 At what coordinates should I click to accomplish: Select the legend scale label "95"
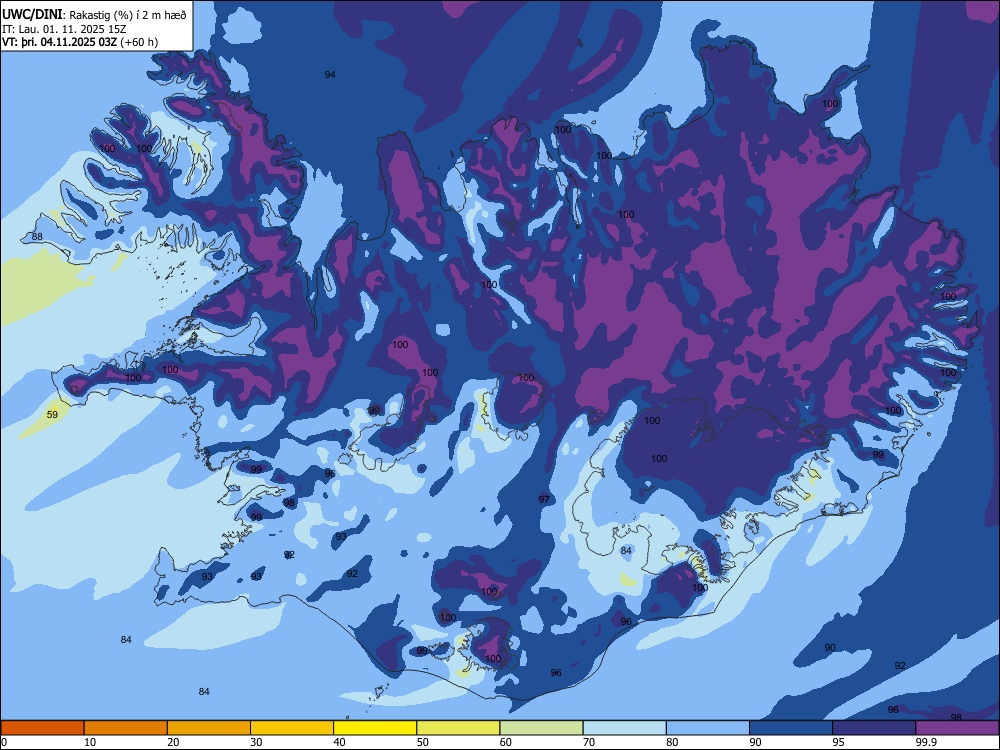[839, 742]
